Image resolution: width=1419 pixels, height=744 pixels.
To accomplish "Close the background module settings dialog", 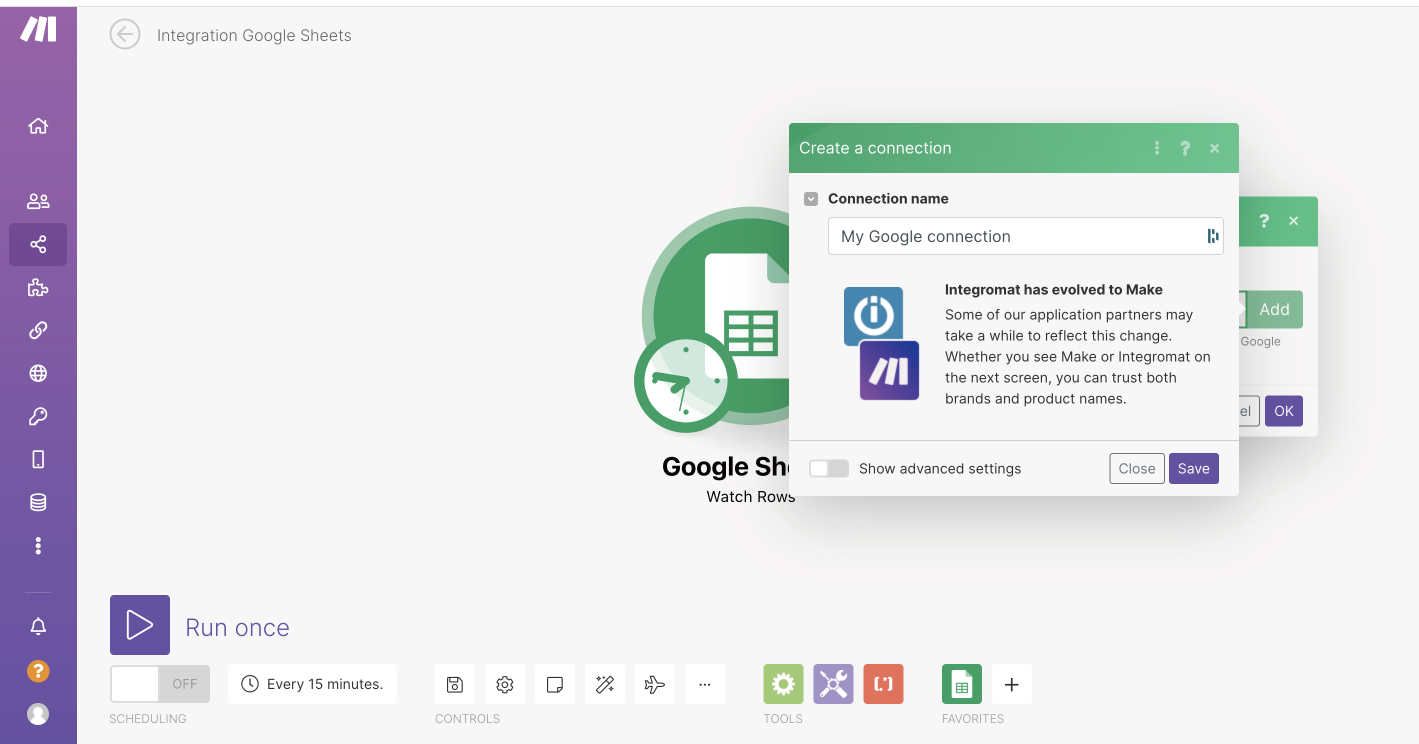I will (x=1294, y=221).
